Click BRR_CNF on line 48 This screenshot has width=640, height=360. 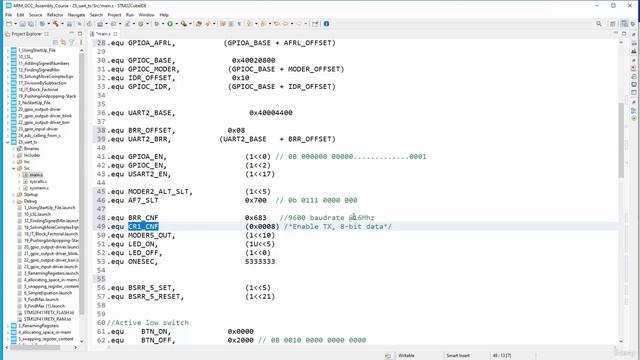click(x=143, y=218)
